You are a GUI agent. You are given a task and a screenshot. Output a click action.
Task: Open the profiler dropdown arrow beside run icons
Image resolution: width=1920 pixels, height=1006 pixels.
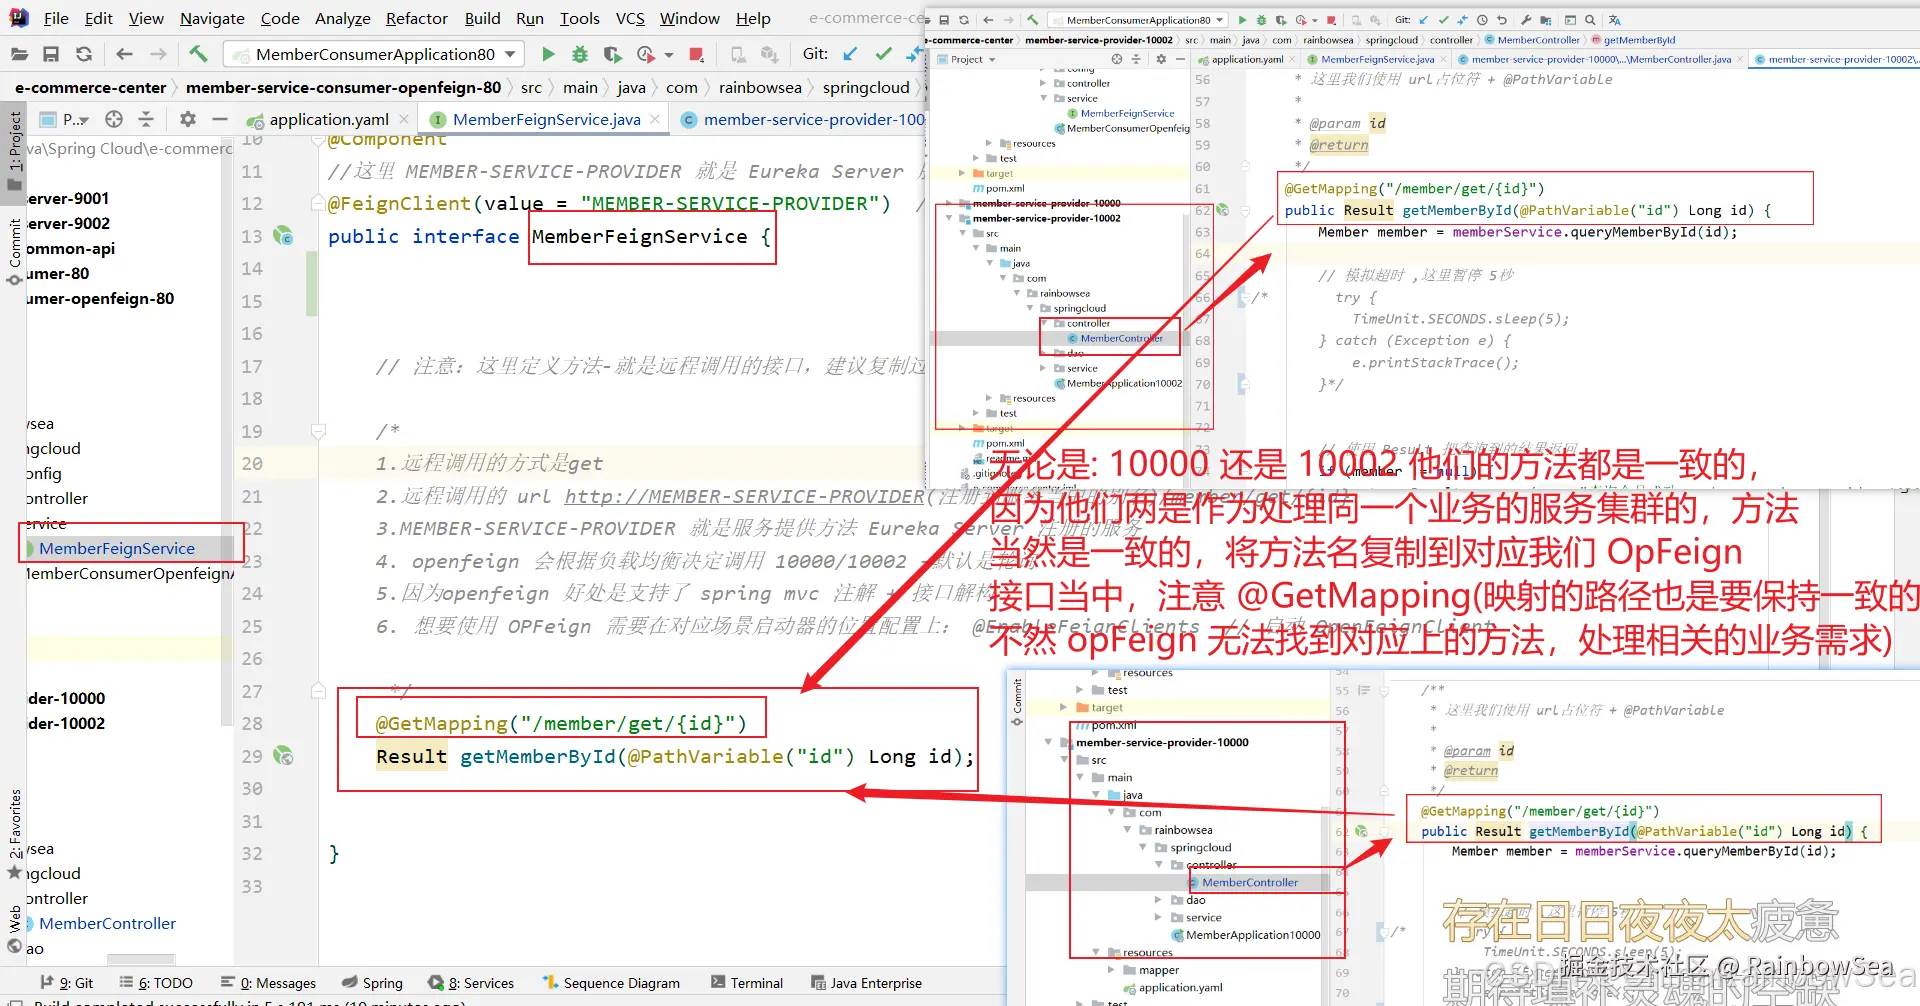point(668,55)
